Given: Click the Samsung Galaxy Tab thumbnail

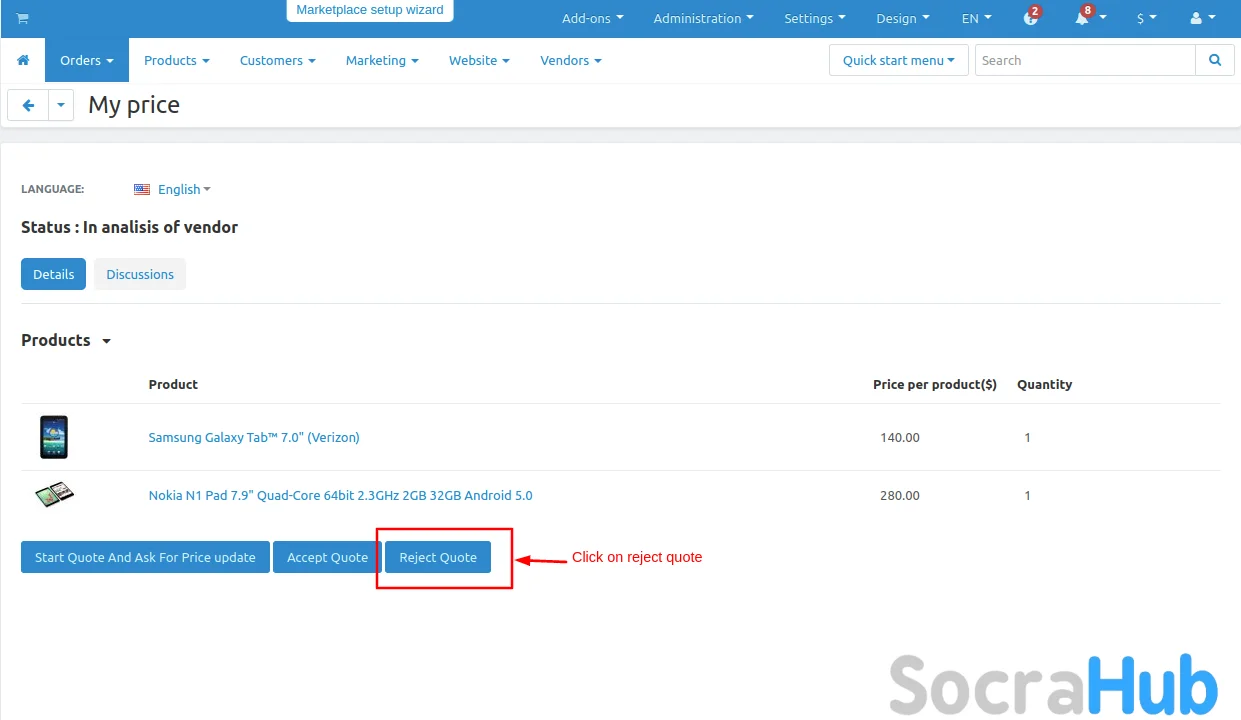Looking at the screenshot, I should point(54,437).
